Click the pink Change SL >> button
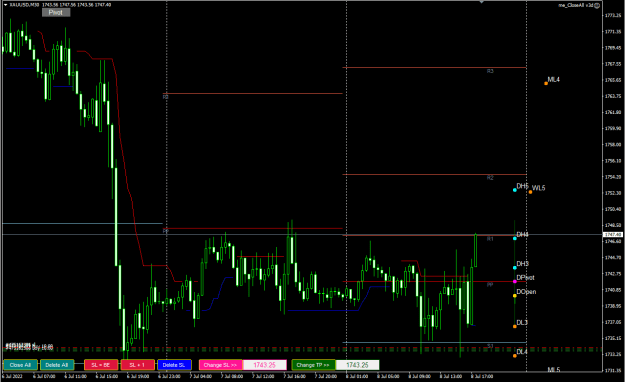The image size is (625, 382). coord(220,365)
